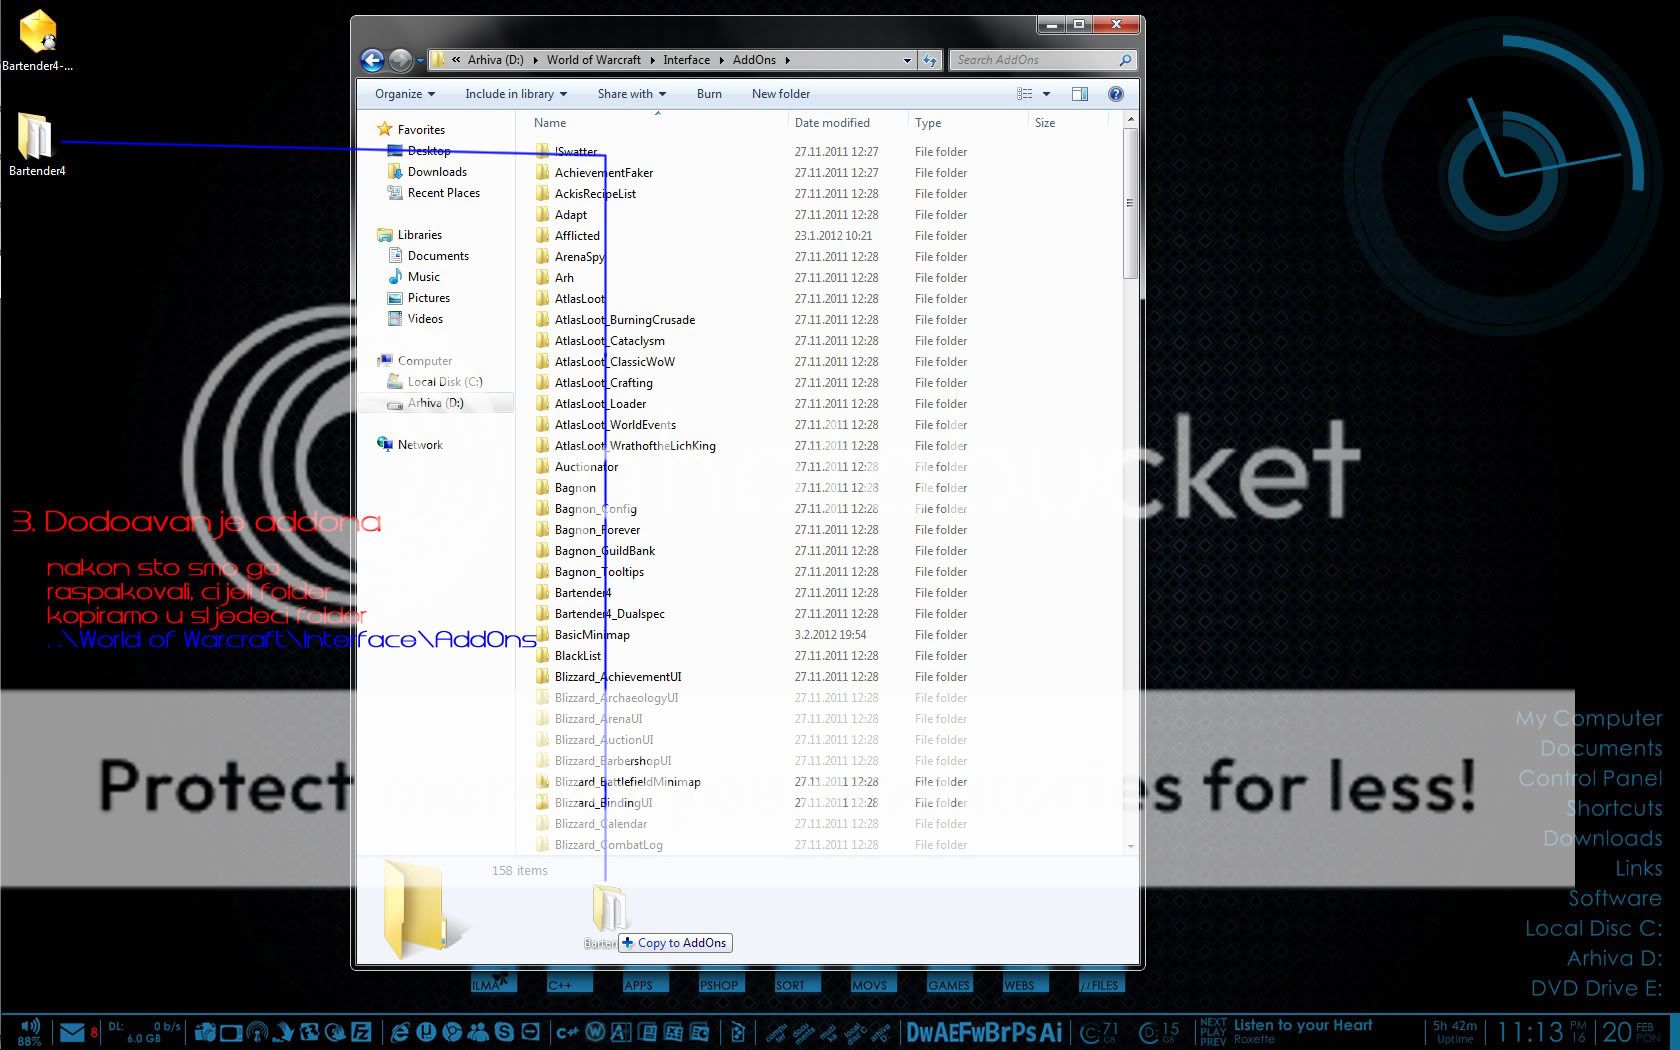Click the volume speaker icon in taskbar
Screen dimensions: 1680x1050
click(30, 1027)
